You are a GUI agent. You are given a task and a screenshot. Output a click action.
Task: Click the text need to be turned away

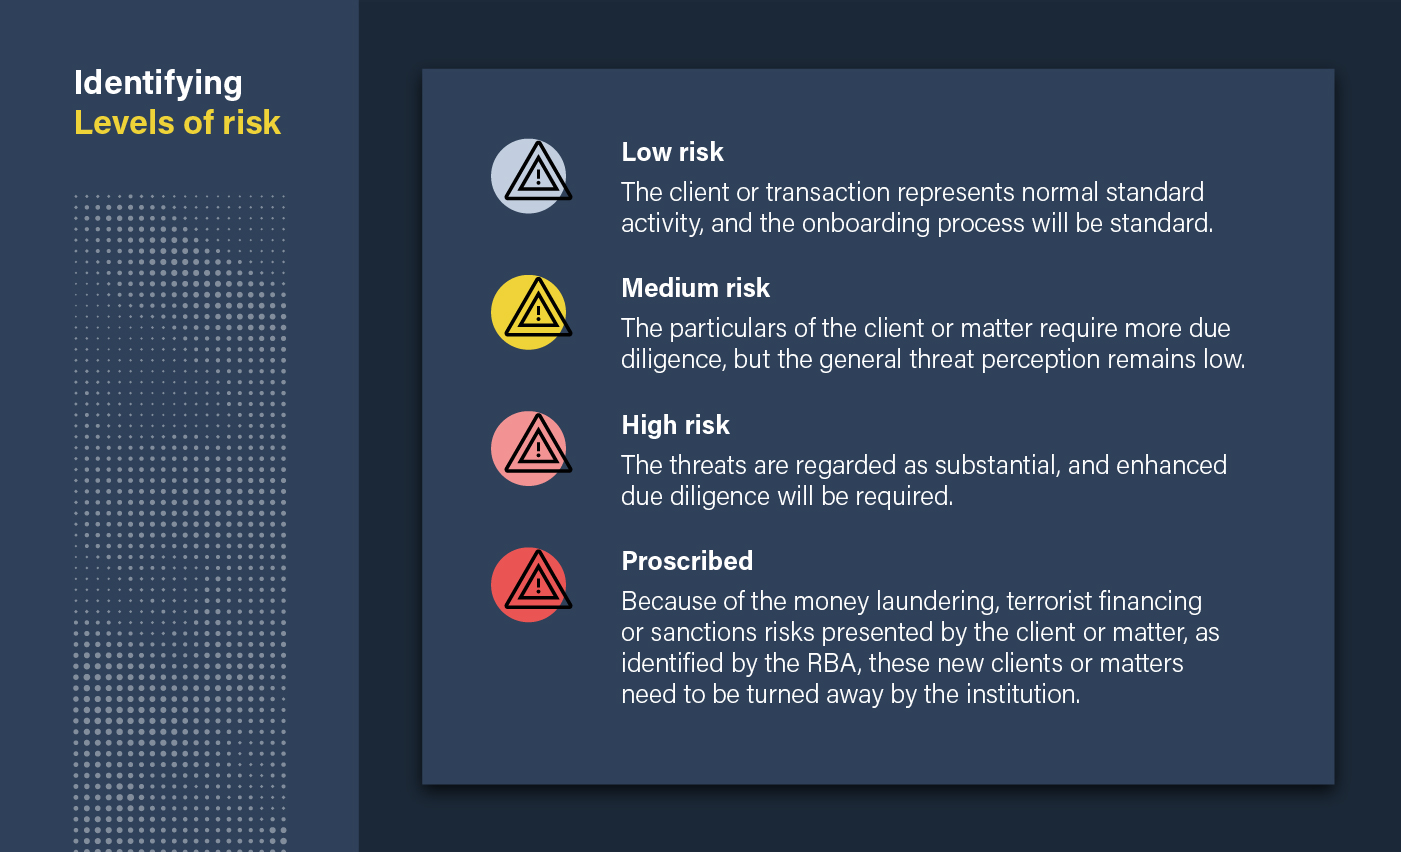(x=752, y=694)
